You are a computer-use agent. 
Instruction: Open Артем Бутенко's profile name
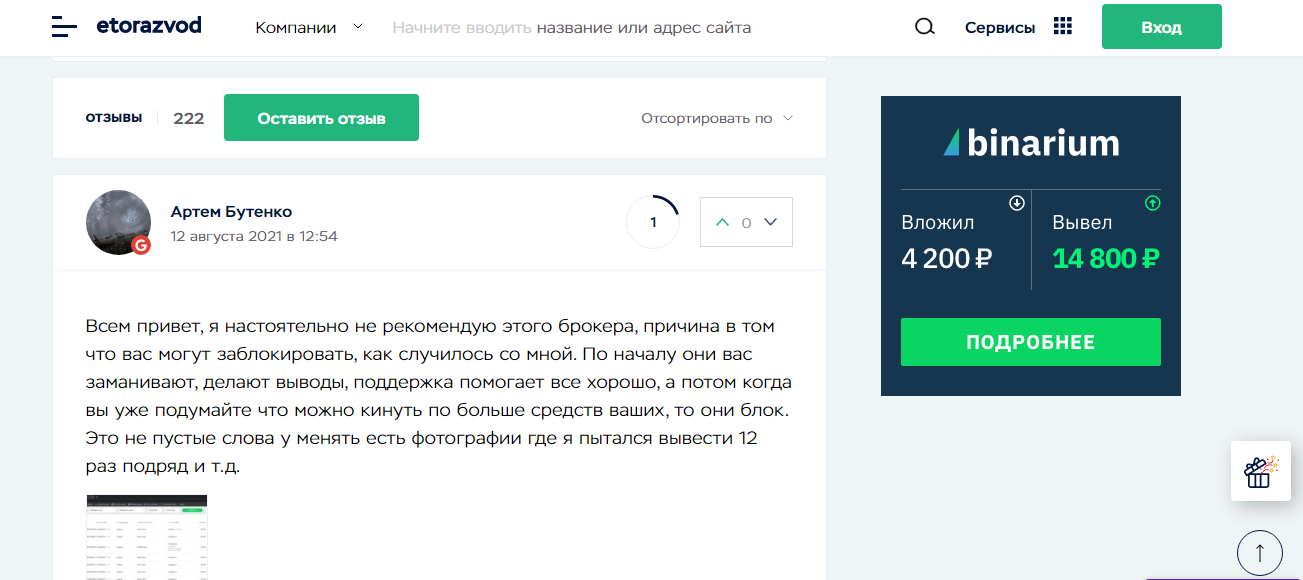232,211
